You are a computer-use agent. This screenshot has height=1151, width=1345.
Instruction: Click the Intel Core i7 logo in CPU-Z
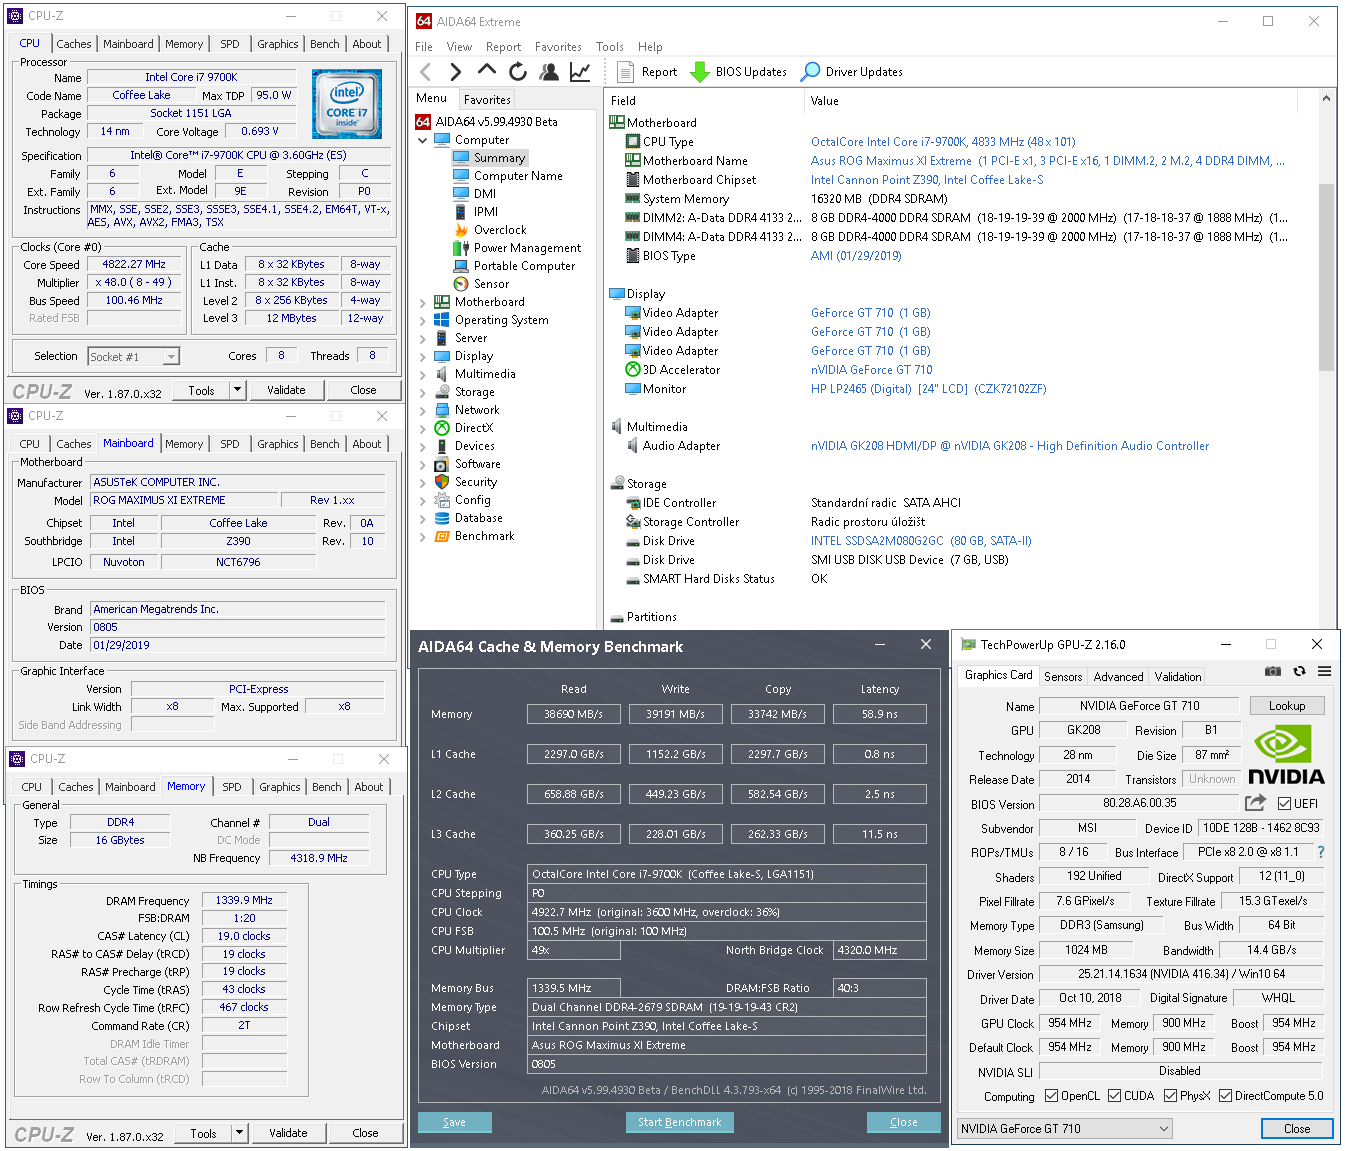[x=347, y=104]
